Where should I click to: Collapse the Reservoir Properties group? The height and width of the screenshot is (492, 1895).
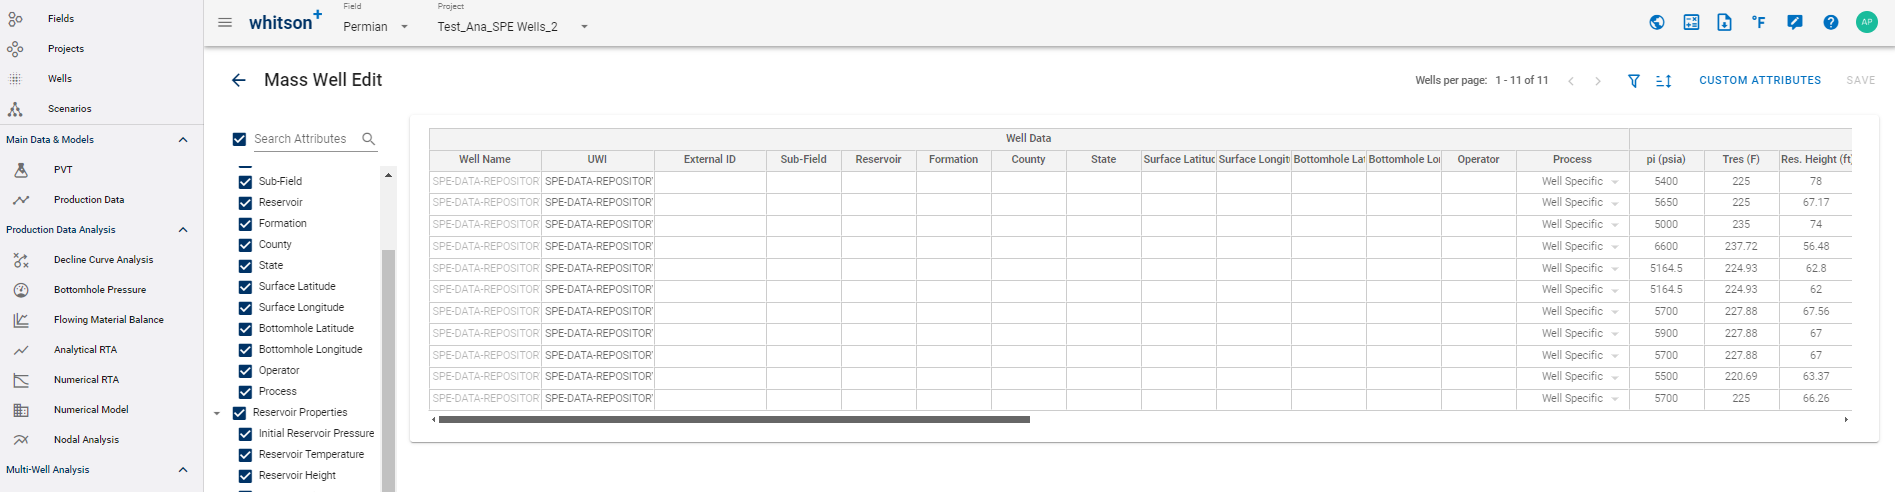point(217,413)
